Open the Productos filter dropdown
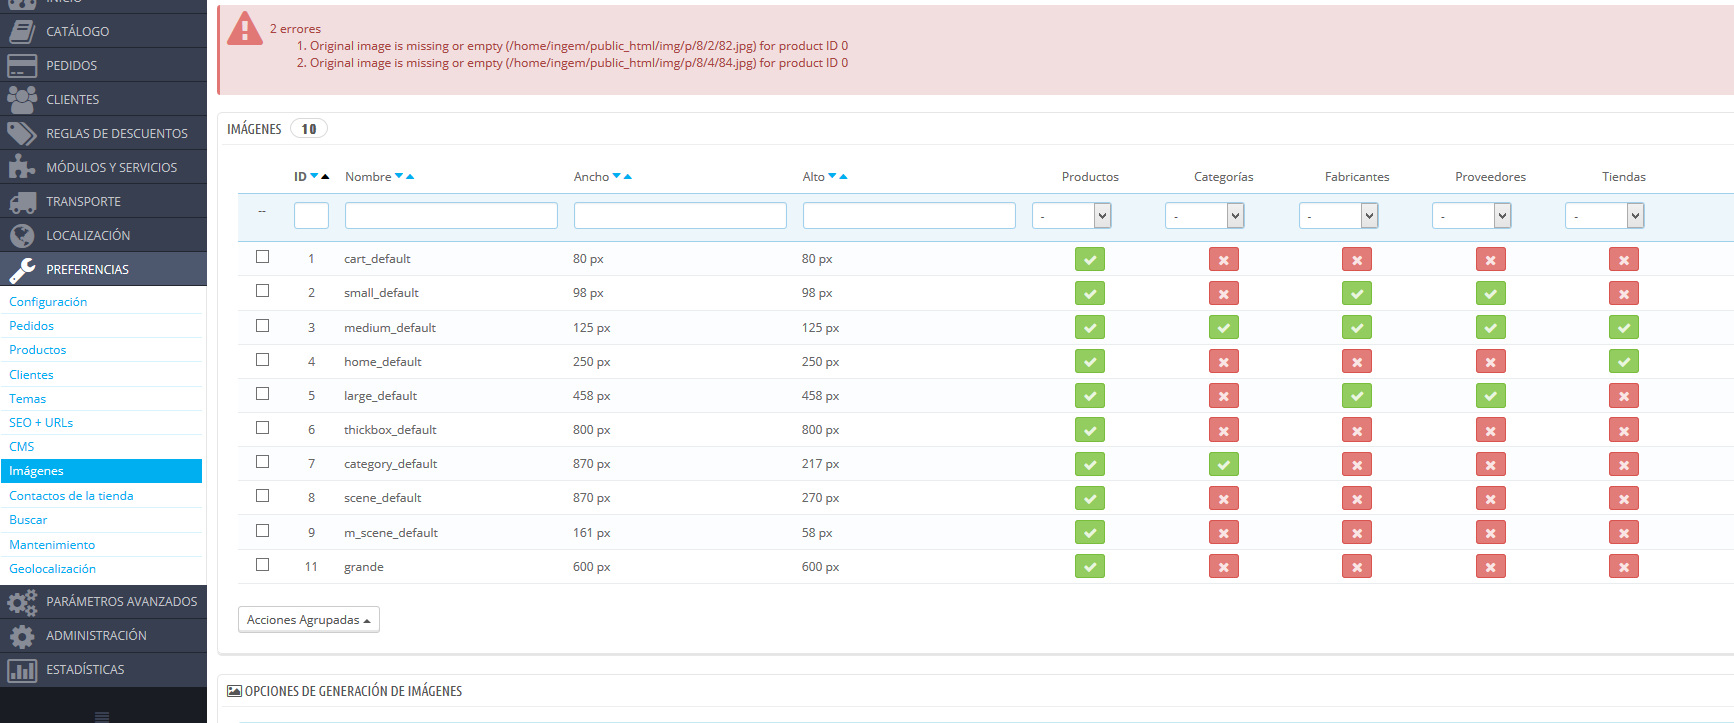Image resolution: width=1734 pixels, height=723 pixels. (x=1071, y=216)
